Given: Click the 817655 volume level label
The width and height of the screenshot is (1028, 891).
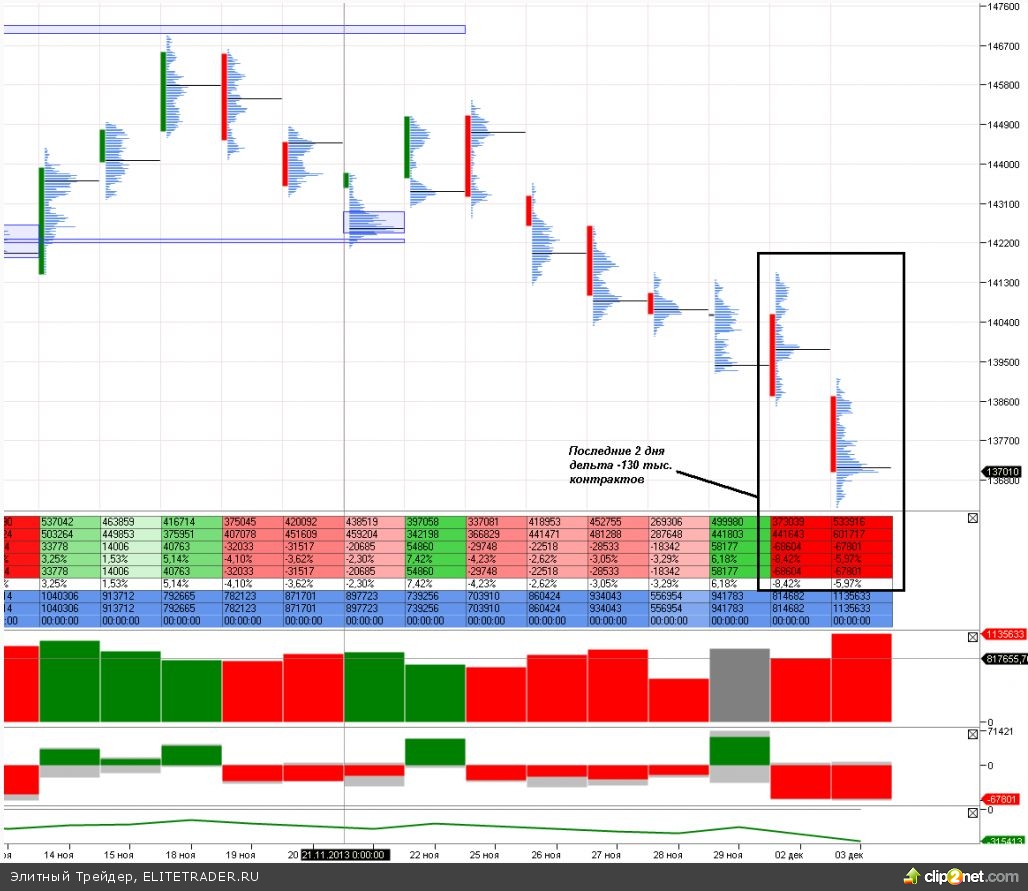Looking at the screenshot, I should coord(1004,658).
